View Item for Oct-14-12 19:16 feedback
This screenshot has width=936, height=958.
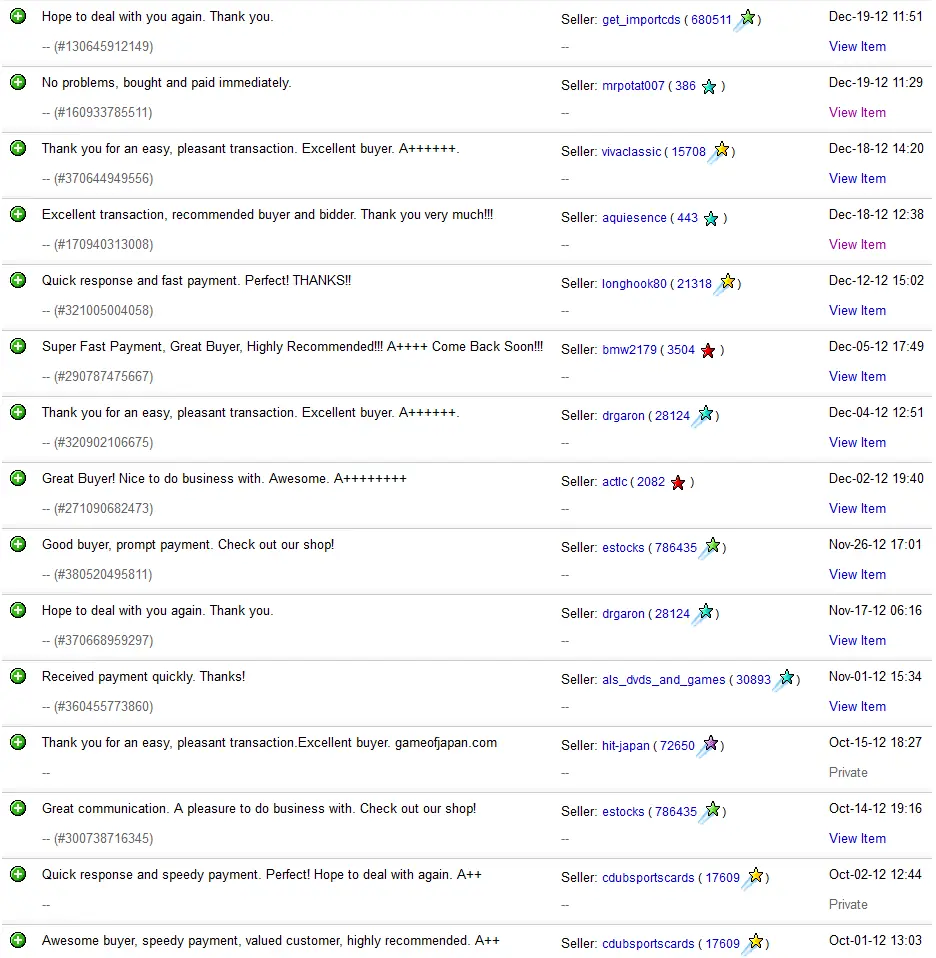857,838
